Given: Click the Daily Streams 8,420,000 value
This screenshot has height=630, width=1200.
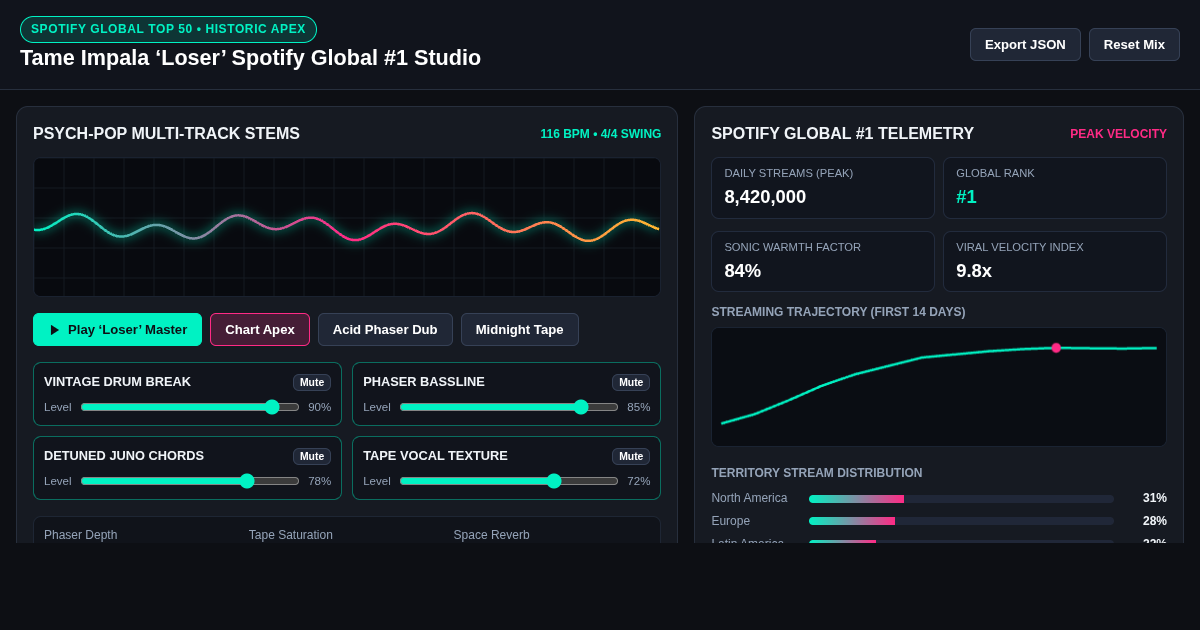Looking at the screenshot, I should pyautogui.click(x=765, y=197).
